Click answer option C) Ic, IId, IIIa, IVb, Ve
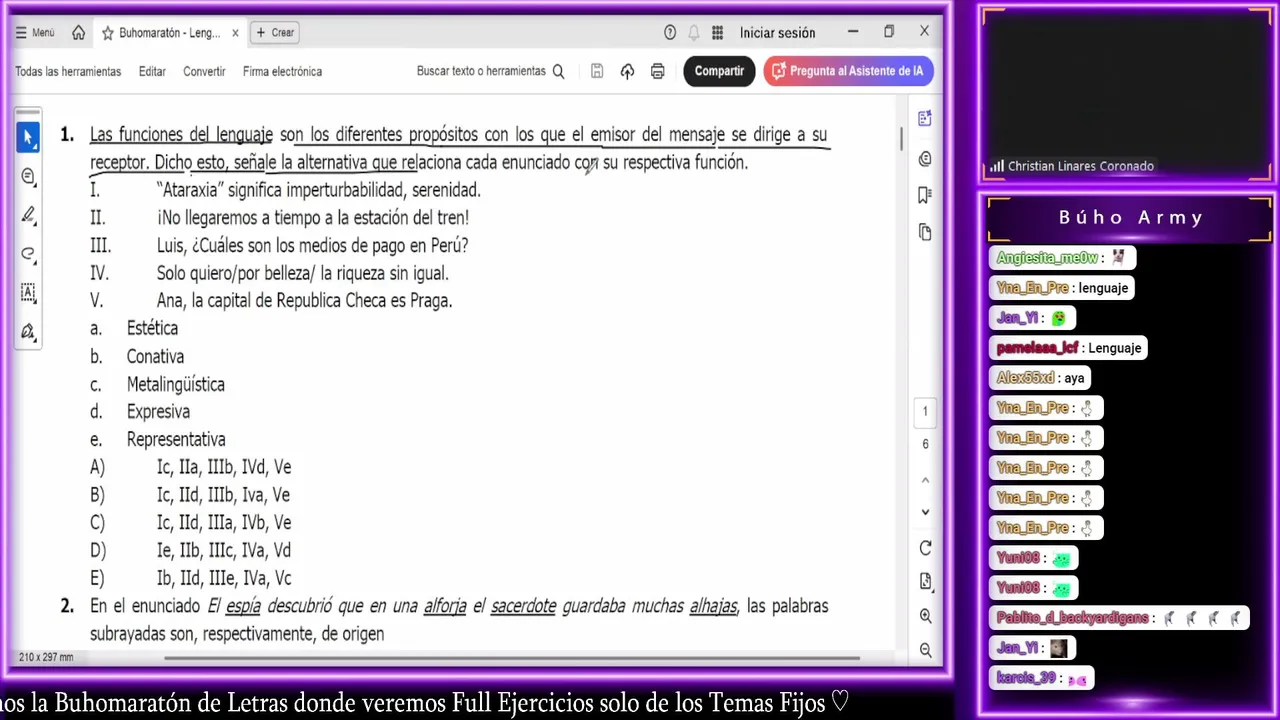 190,523
